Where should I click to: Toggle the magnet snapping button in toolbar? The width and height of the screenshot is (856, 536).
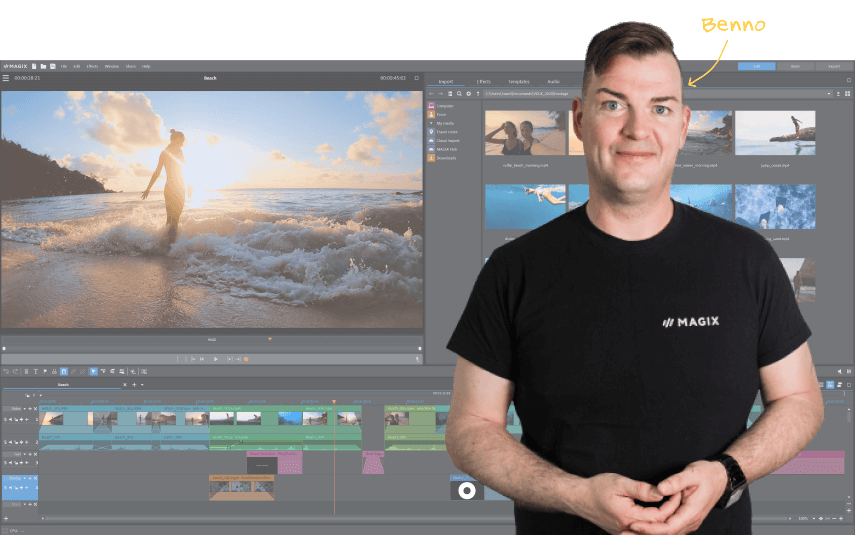pyautogui.click(x=63, y=371)
